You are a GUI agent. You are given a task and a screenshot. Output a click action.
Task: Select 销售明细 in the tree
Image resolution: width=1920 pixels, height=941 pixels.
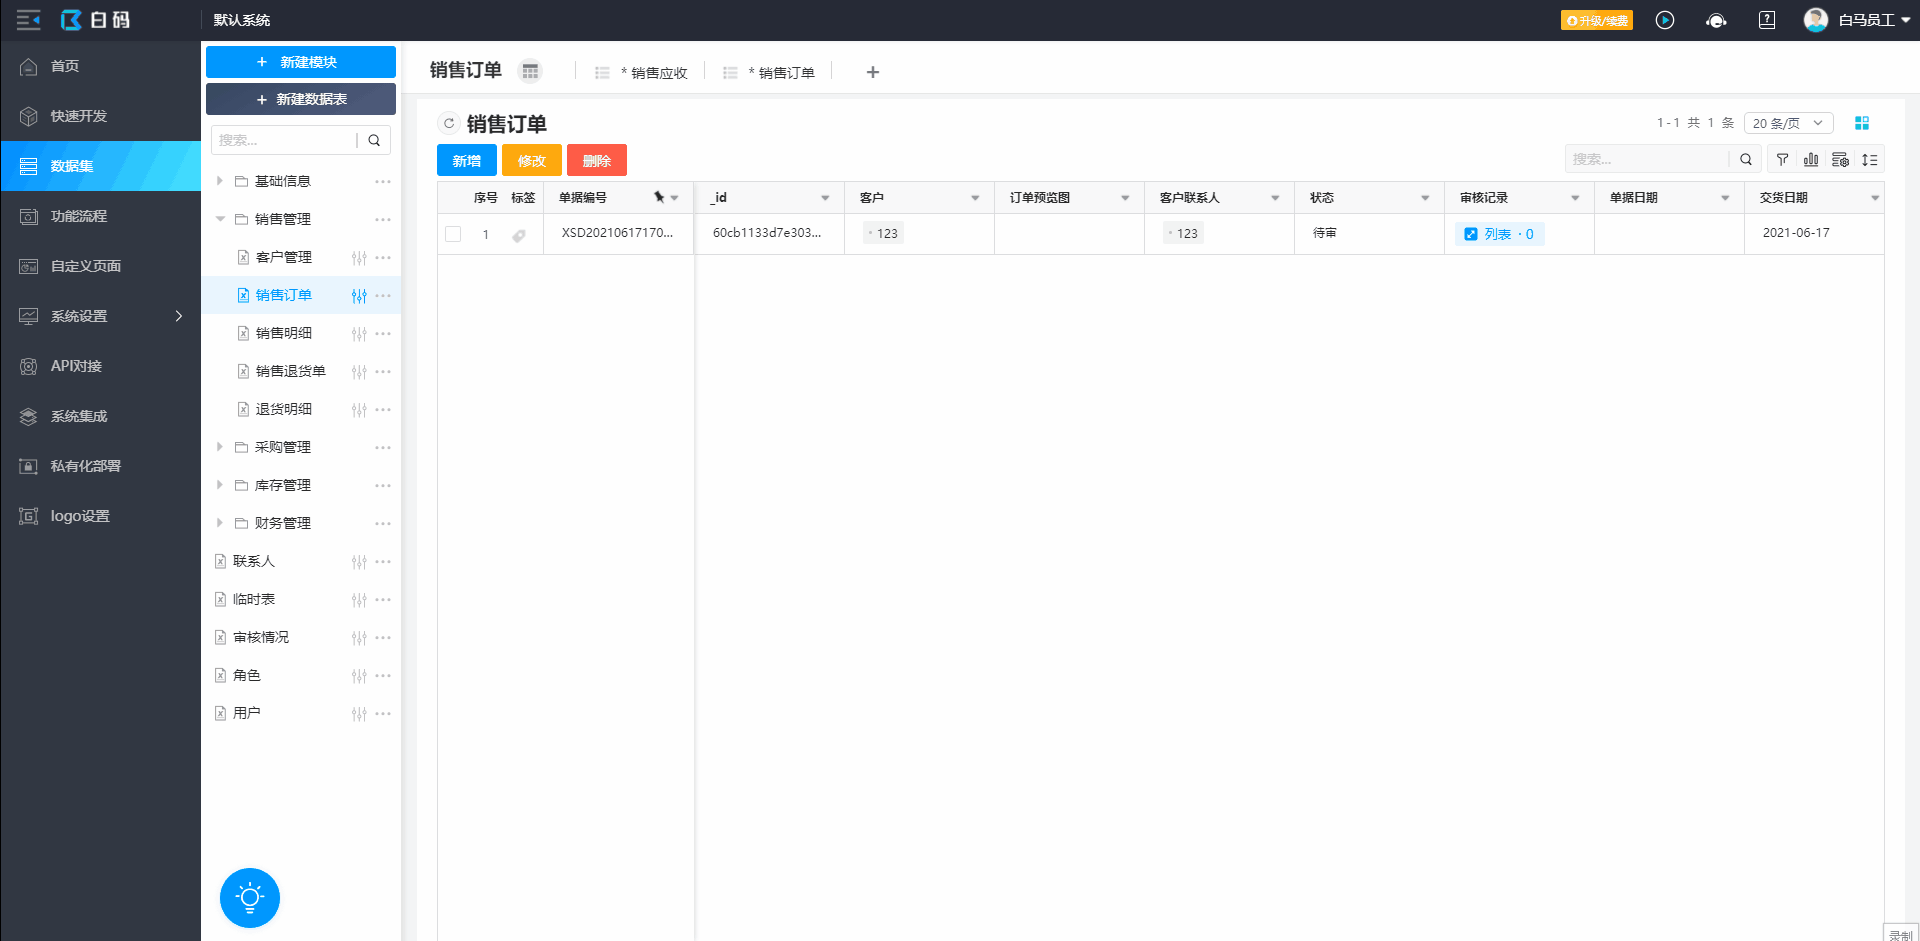pos(284,333)
